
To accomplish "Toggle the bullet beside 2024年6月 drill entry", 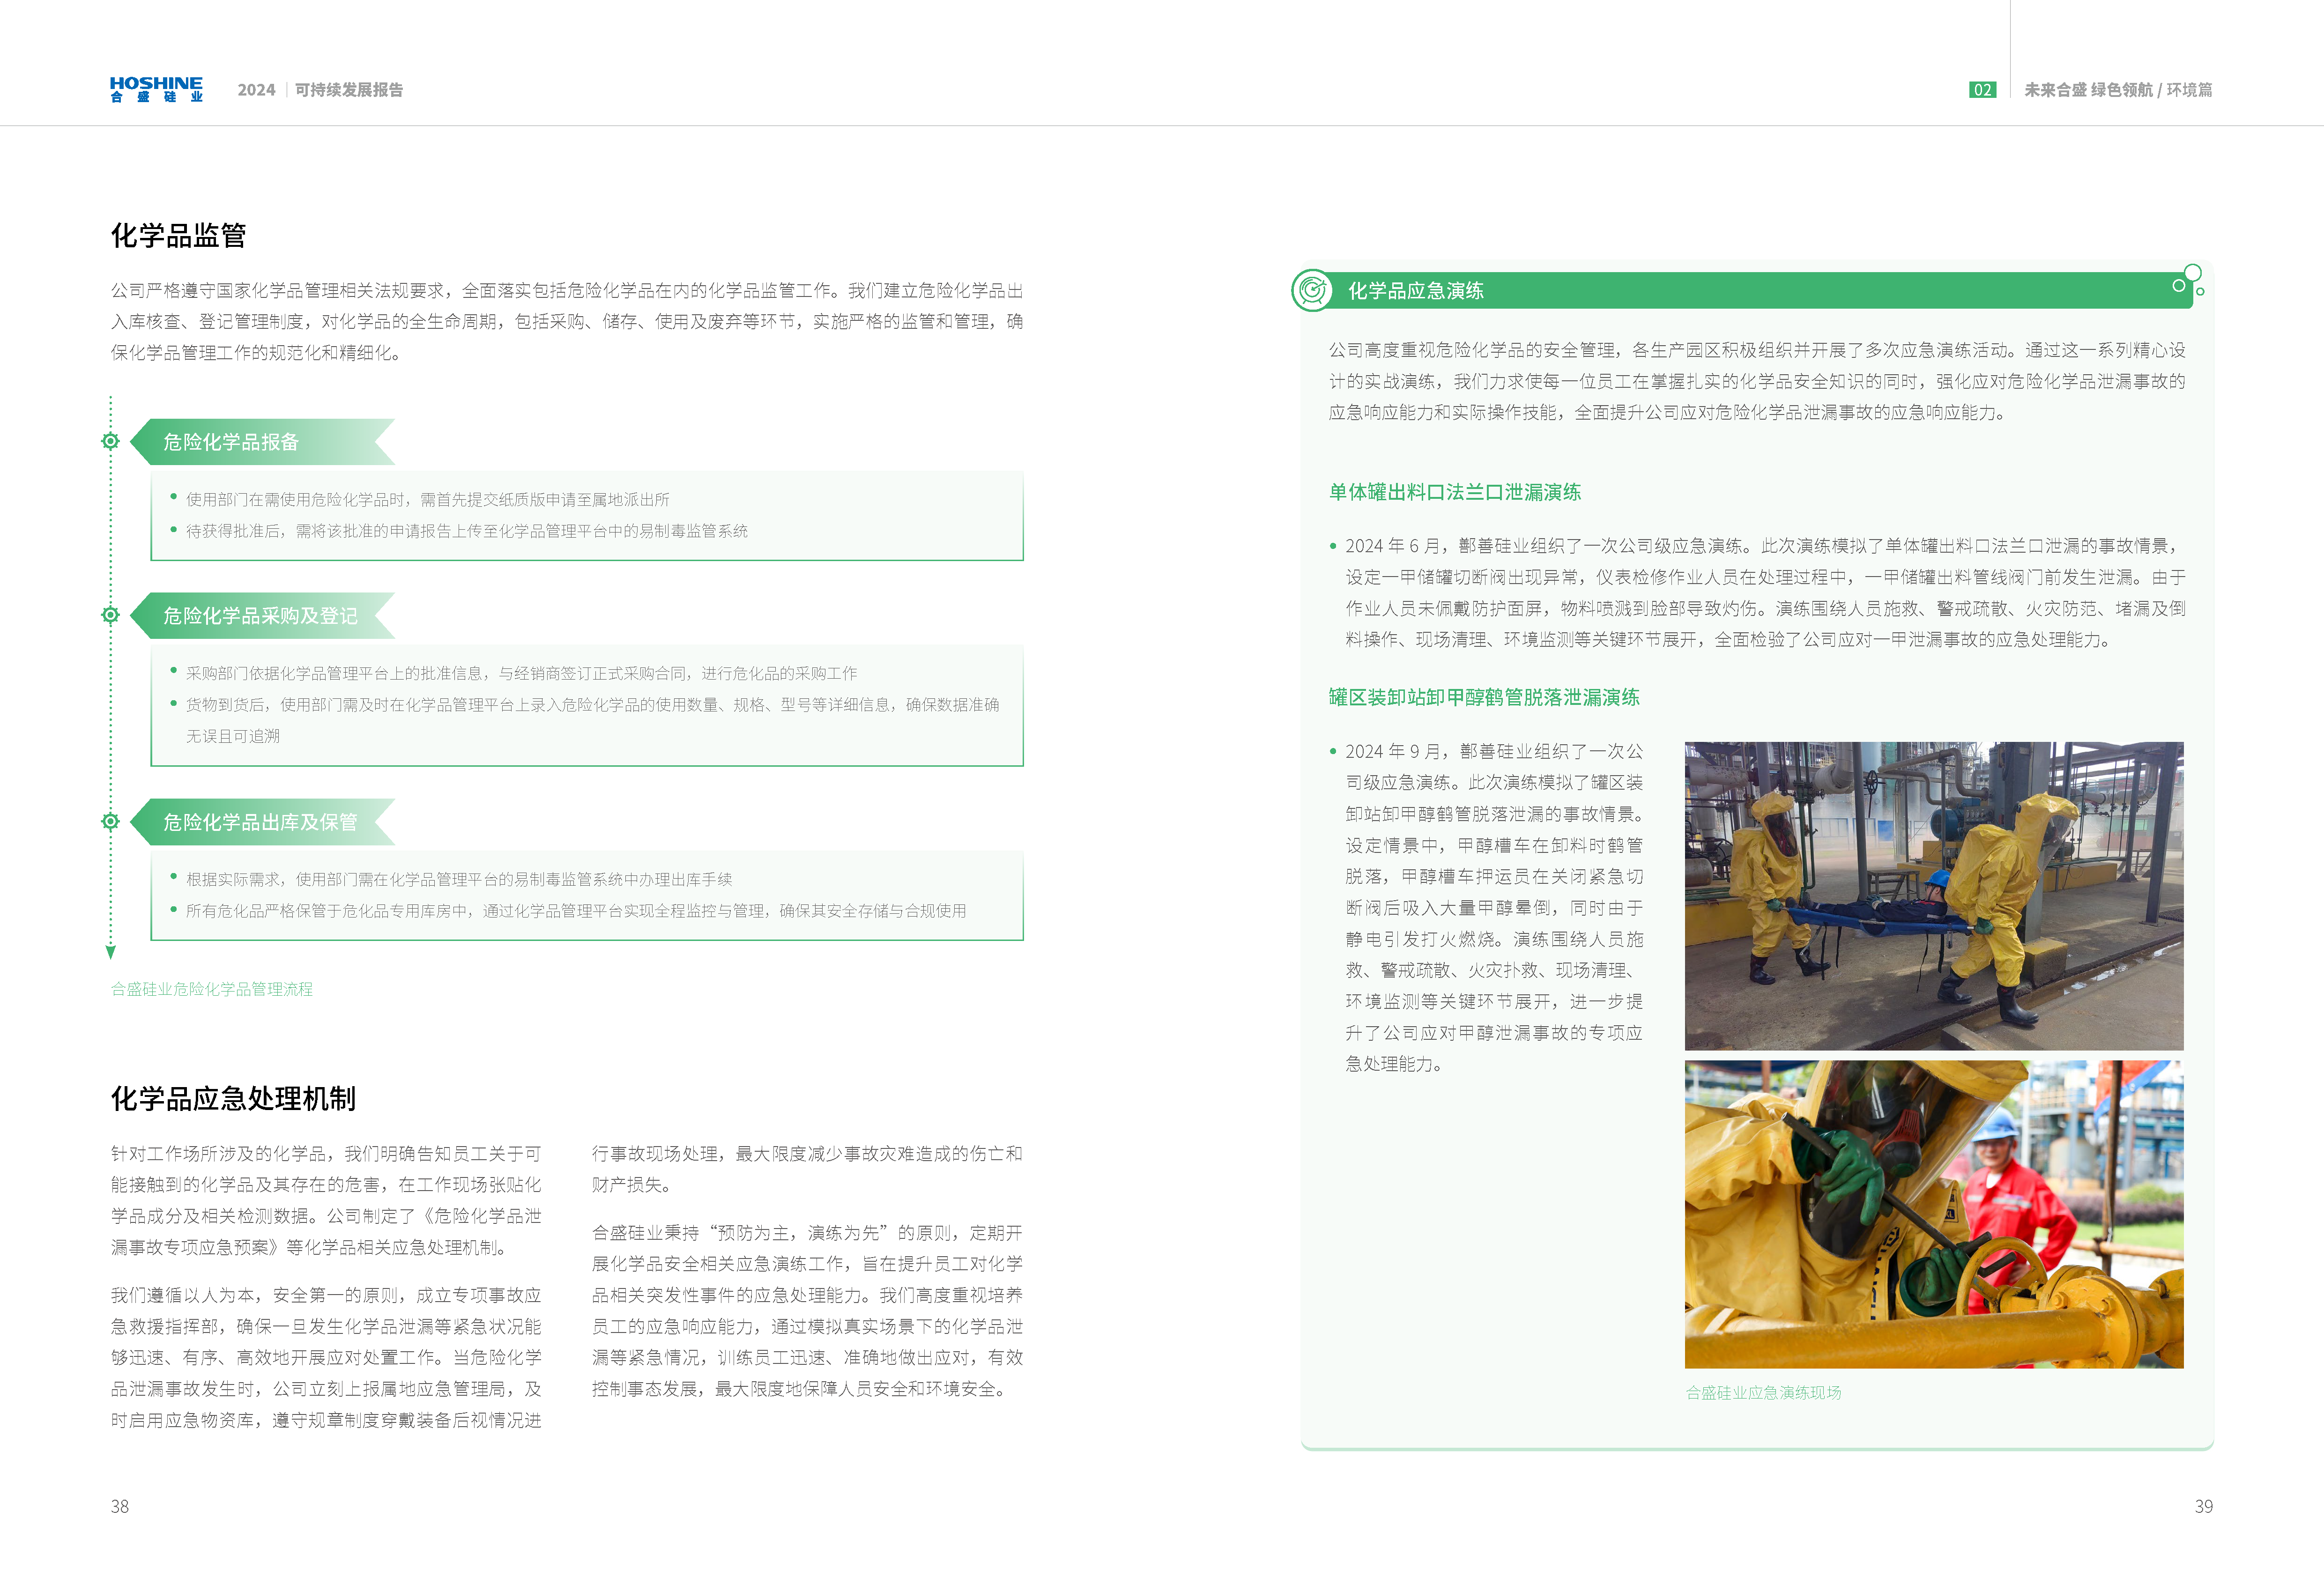I will coord(1334,546).
